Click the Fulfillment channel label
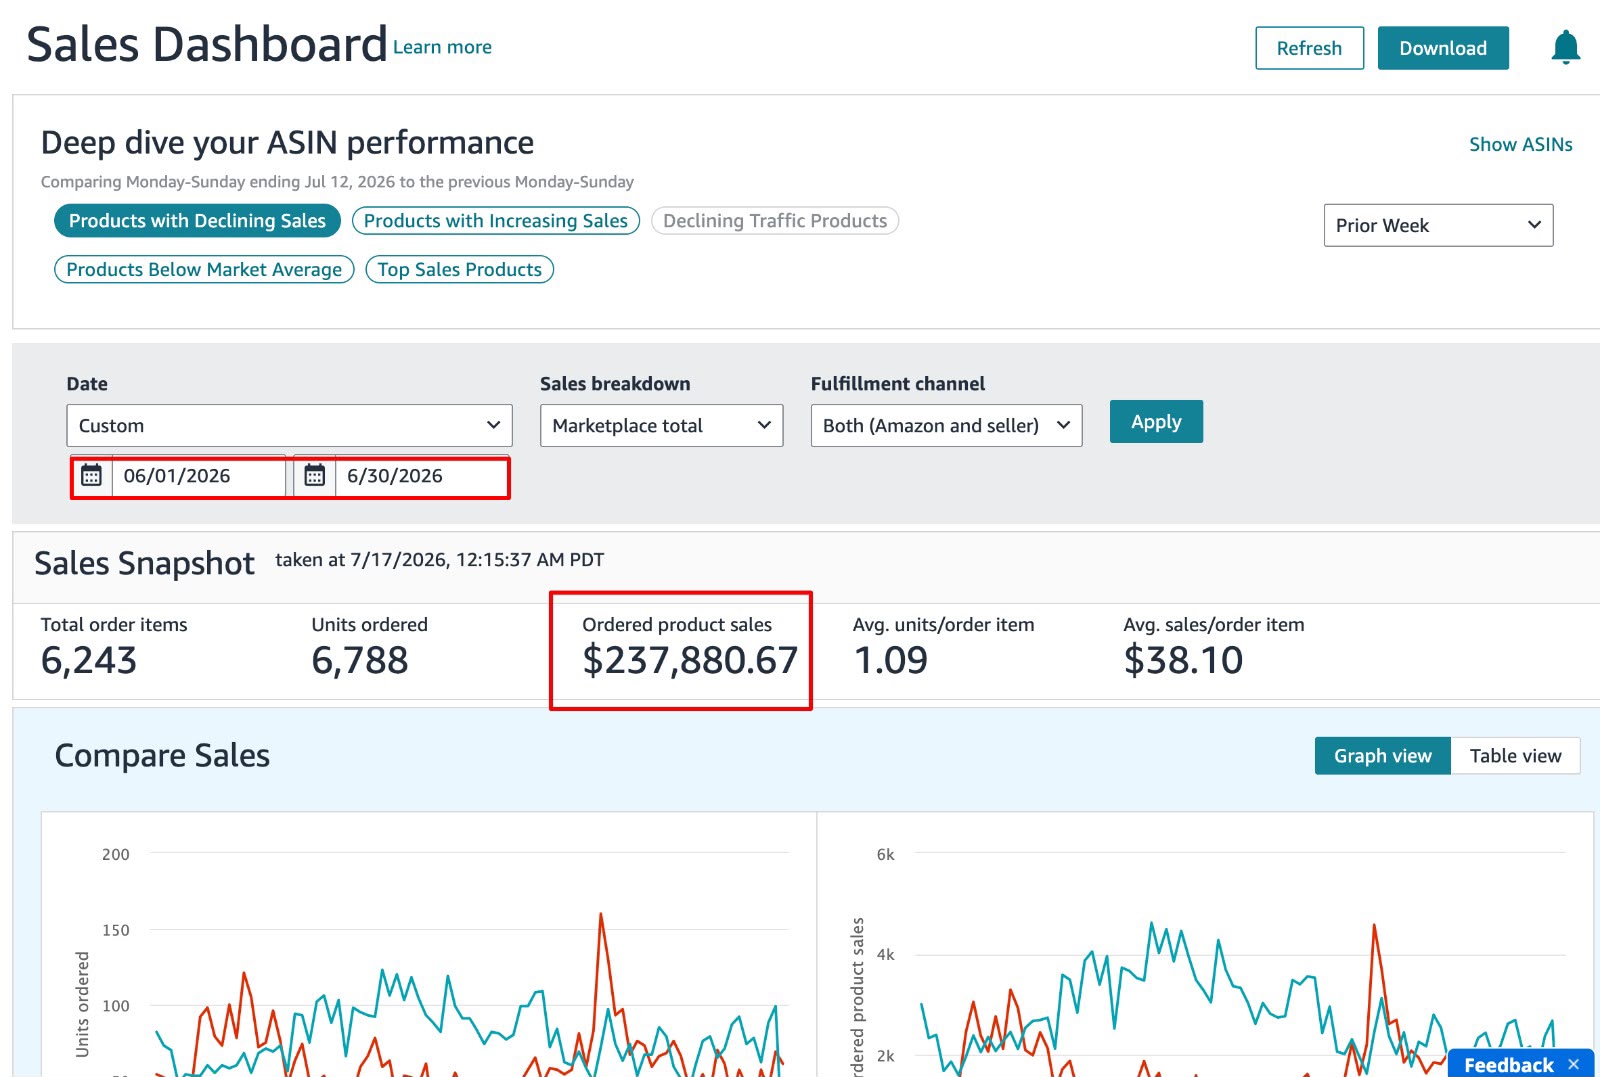Screen dimensions: 1600x1077 tap(898, 384)
